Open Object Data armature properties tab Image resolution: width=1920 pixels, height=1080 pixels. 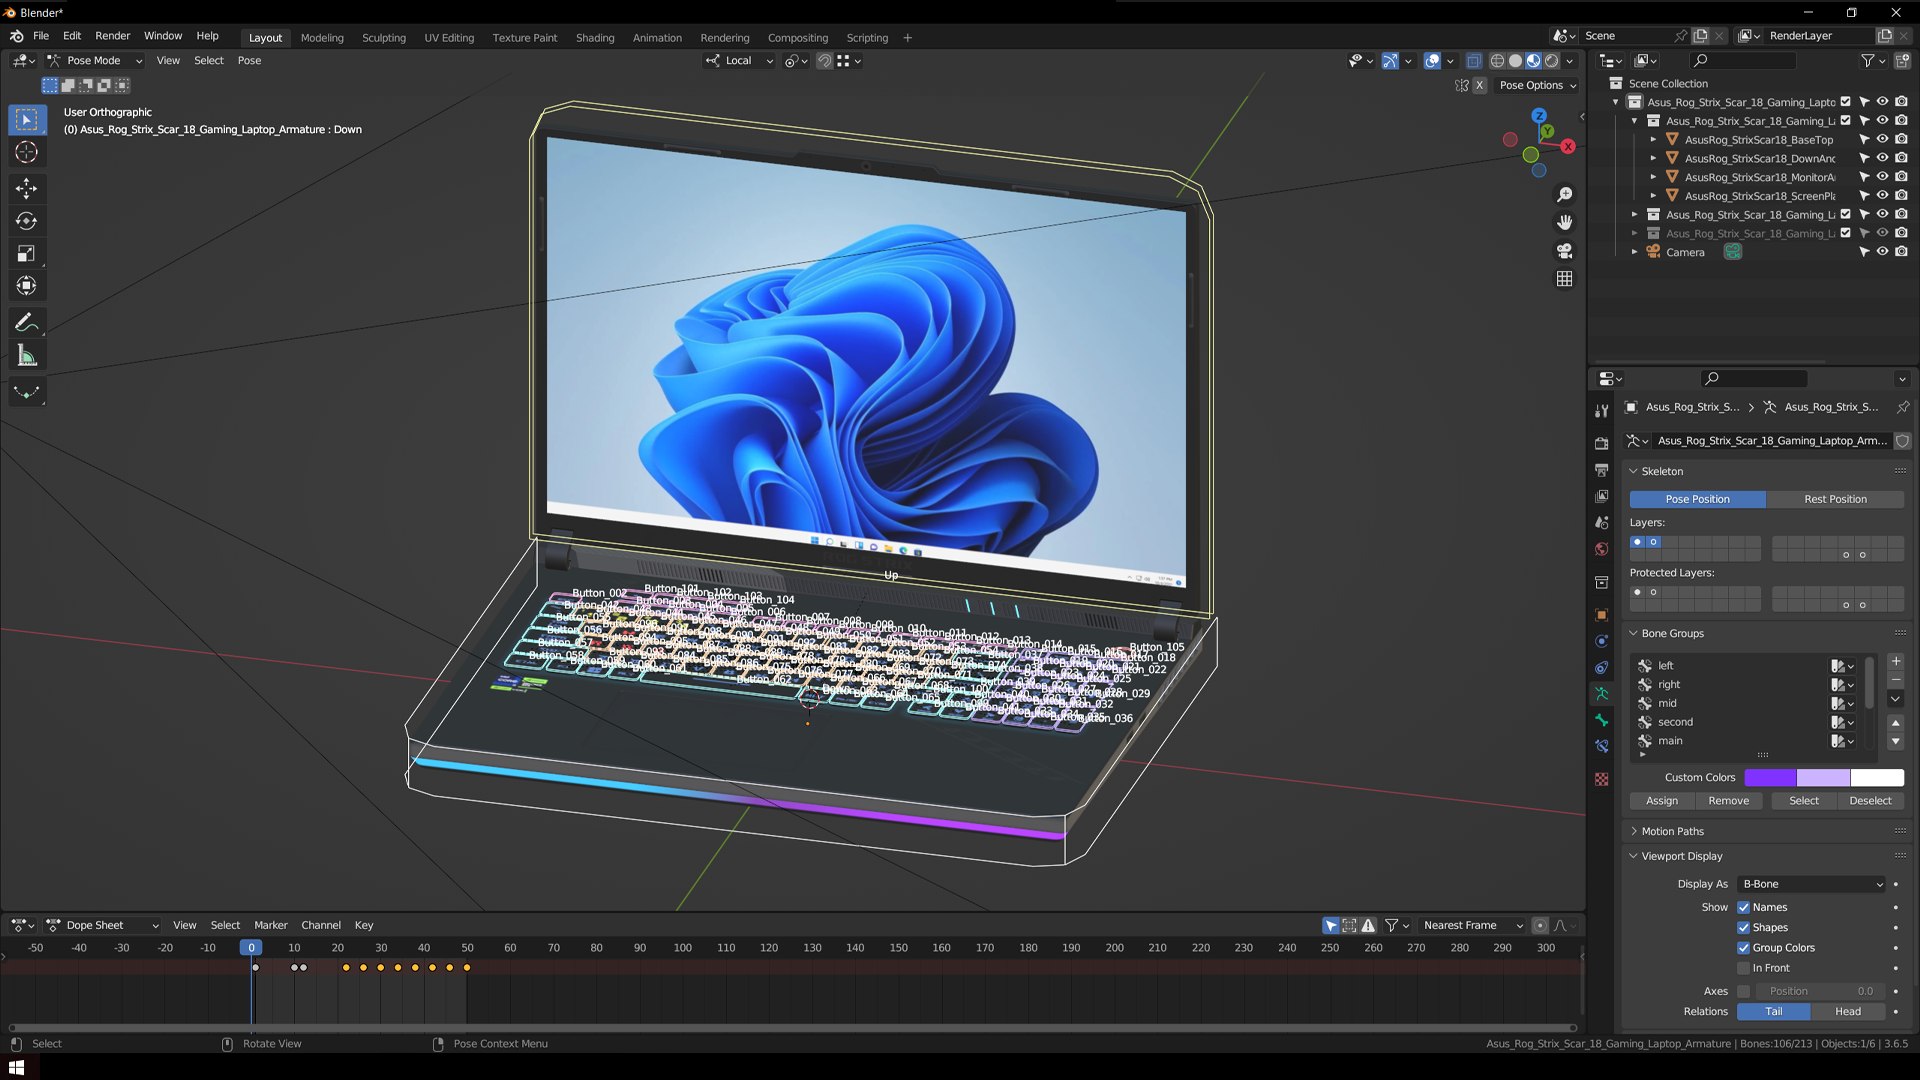coord(1602,693)
